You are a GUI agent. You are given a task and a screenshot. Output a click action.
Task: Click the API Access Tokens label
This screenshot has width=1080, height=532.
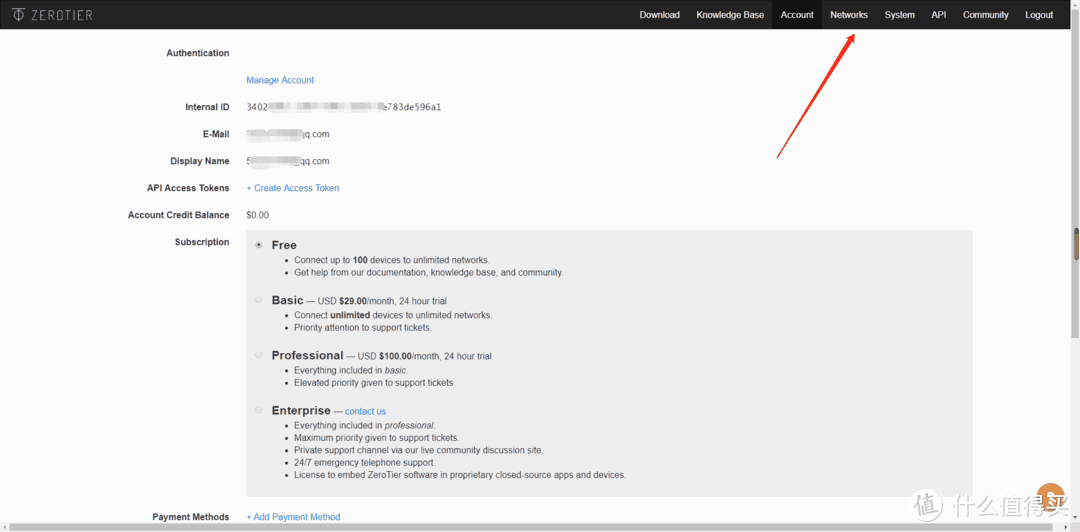tap(188, 187)
